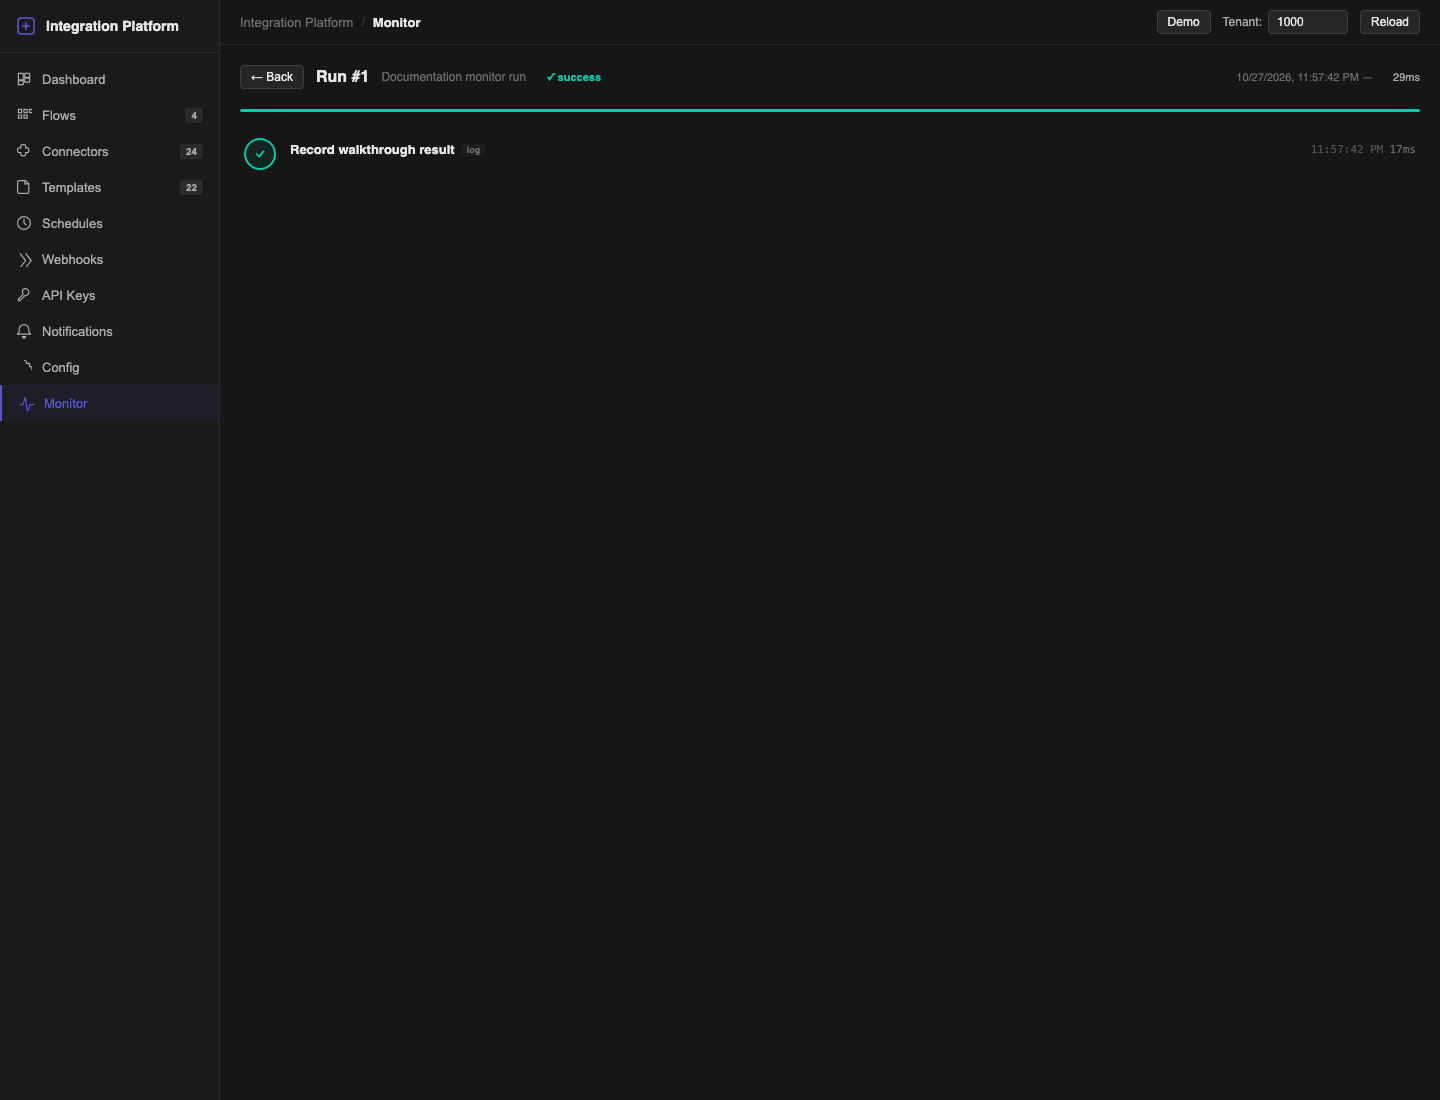Open Schedules from sidebar

[110, 223]
